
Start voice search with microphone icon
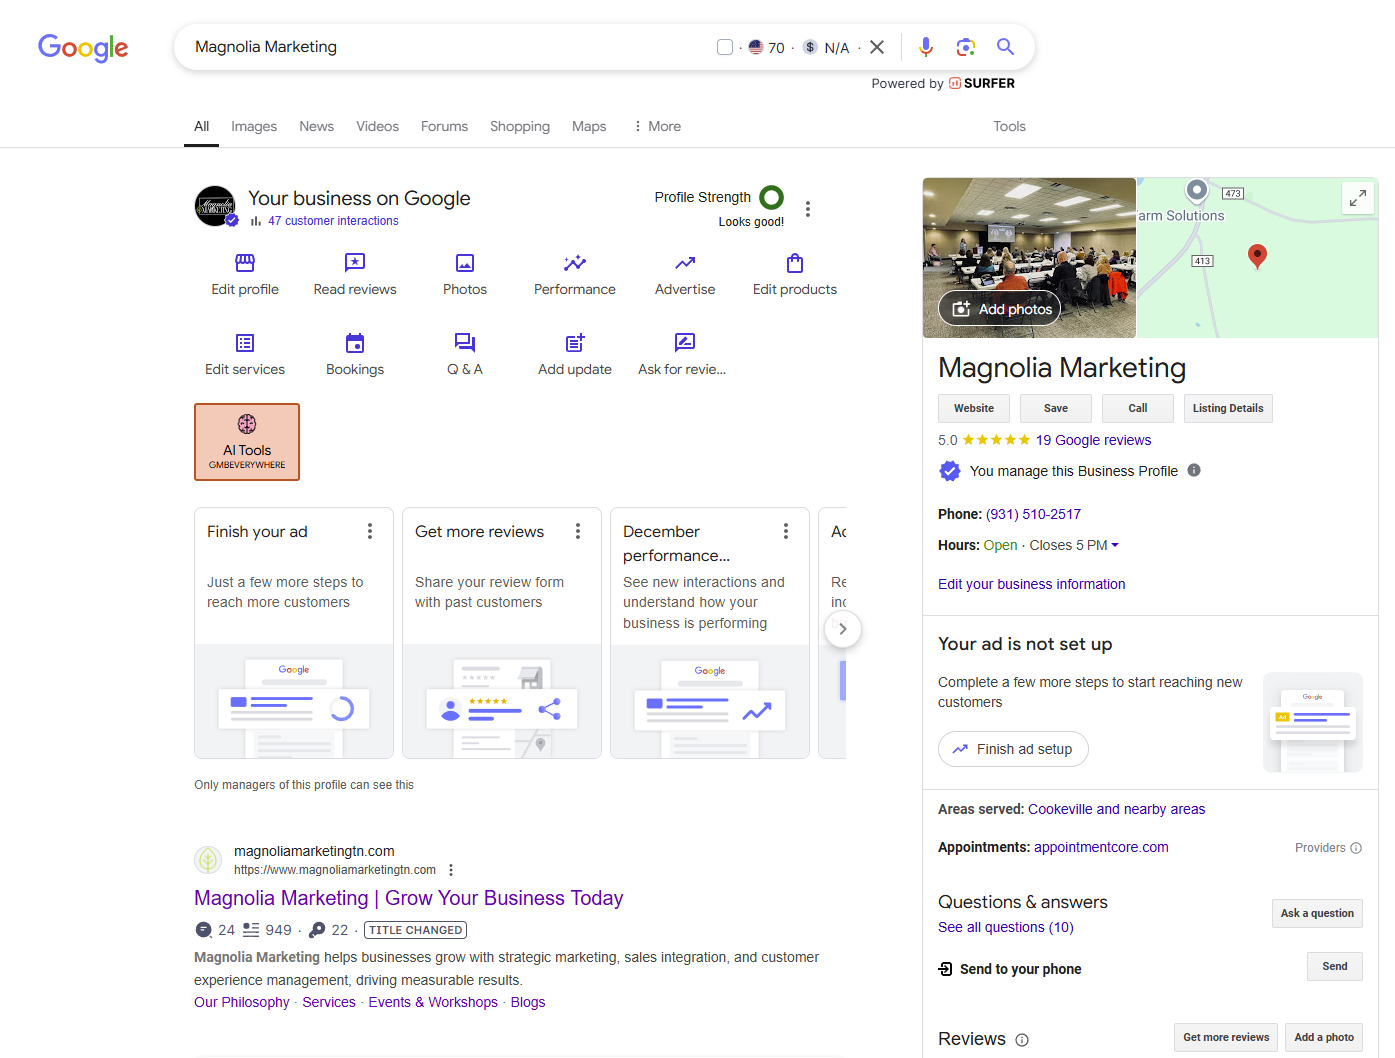click(x=926, y=47)
